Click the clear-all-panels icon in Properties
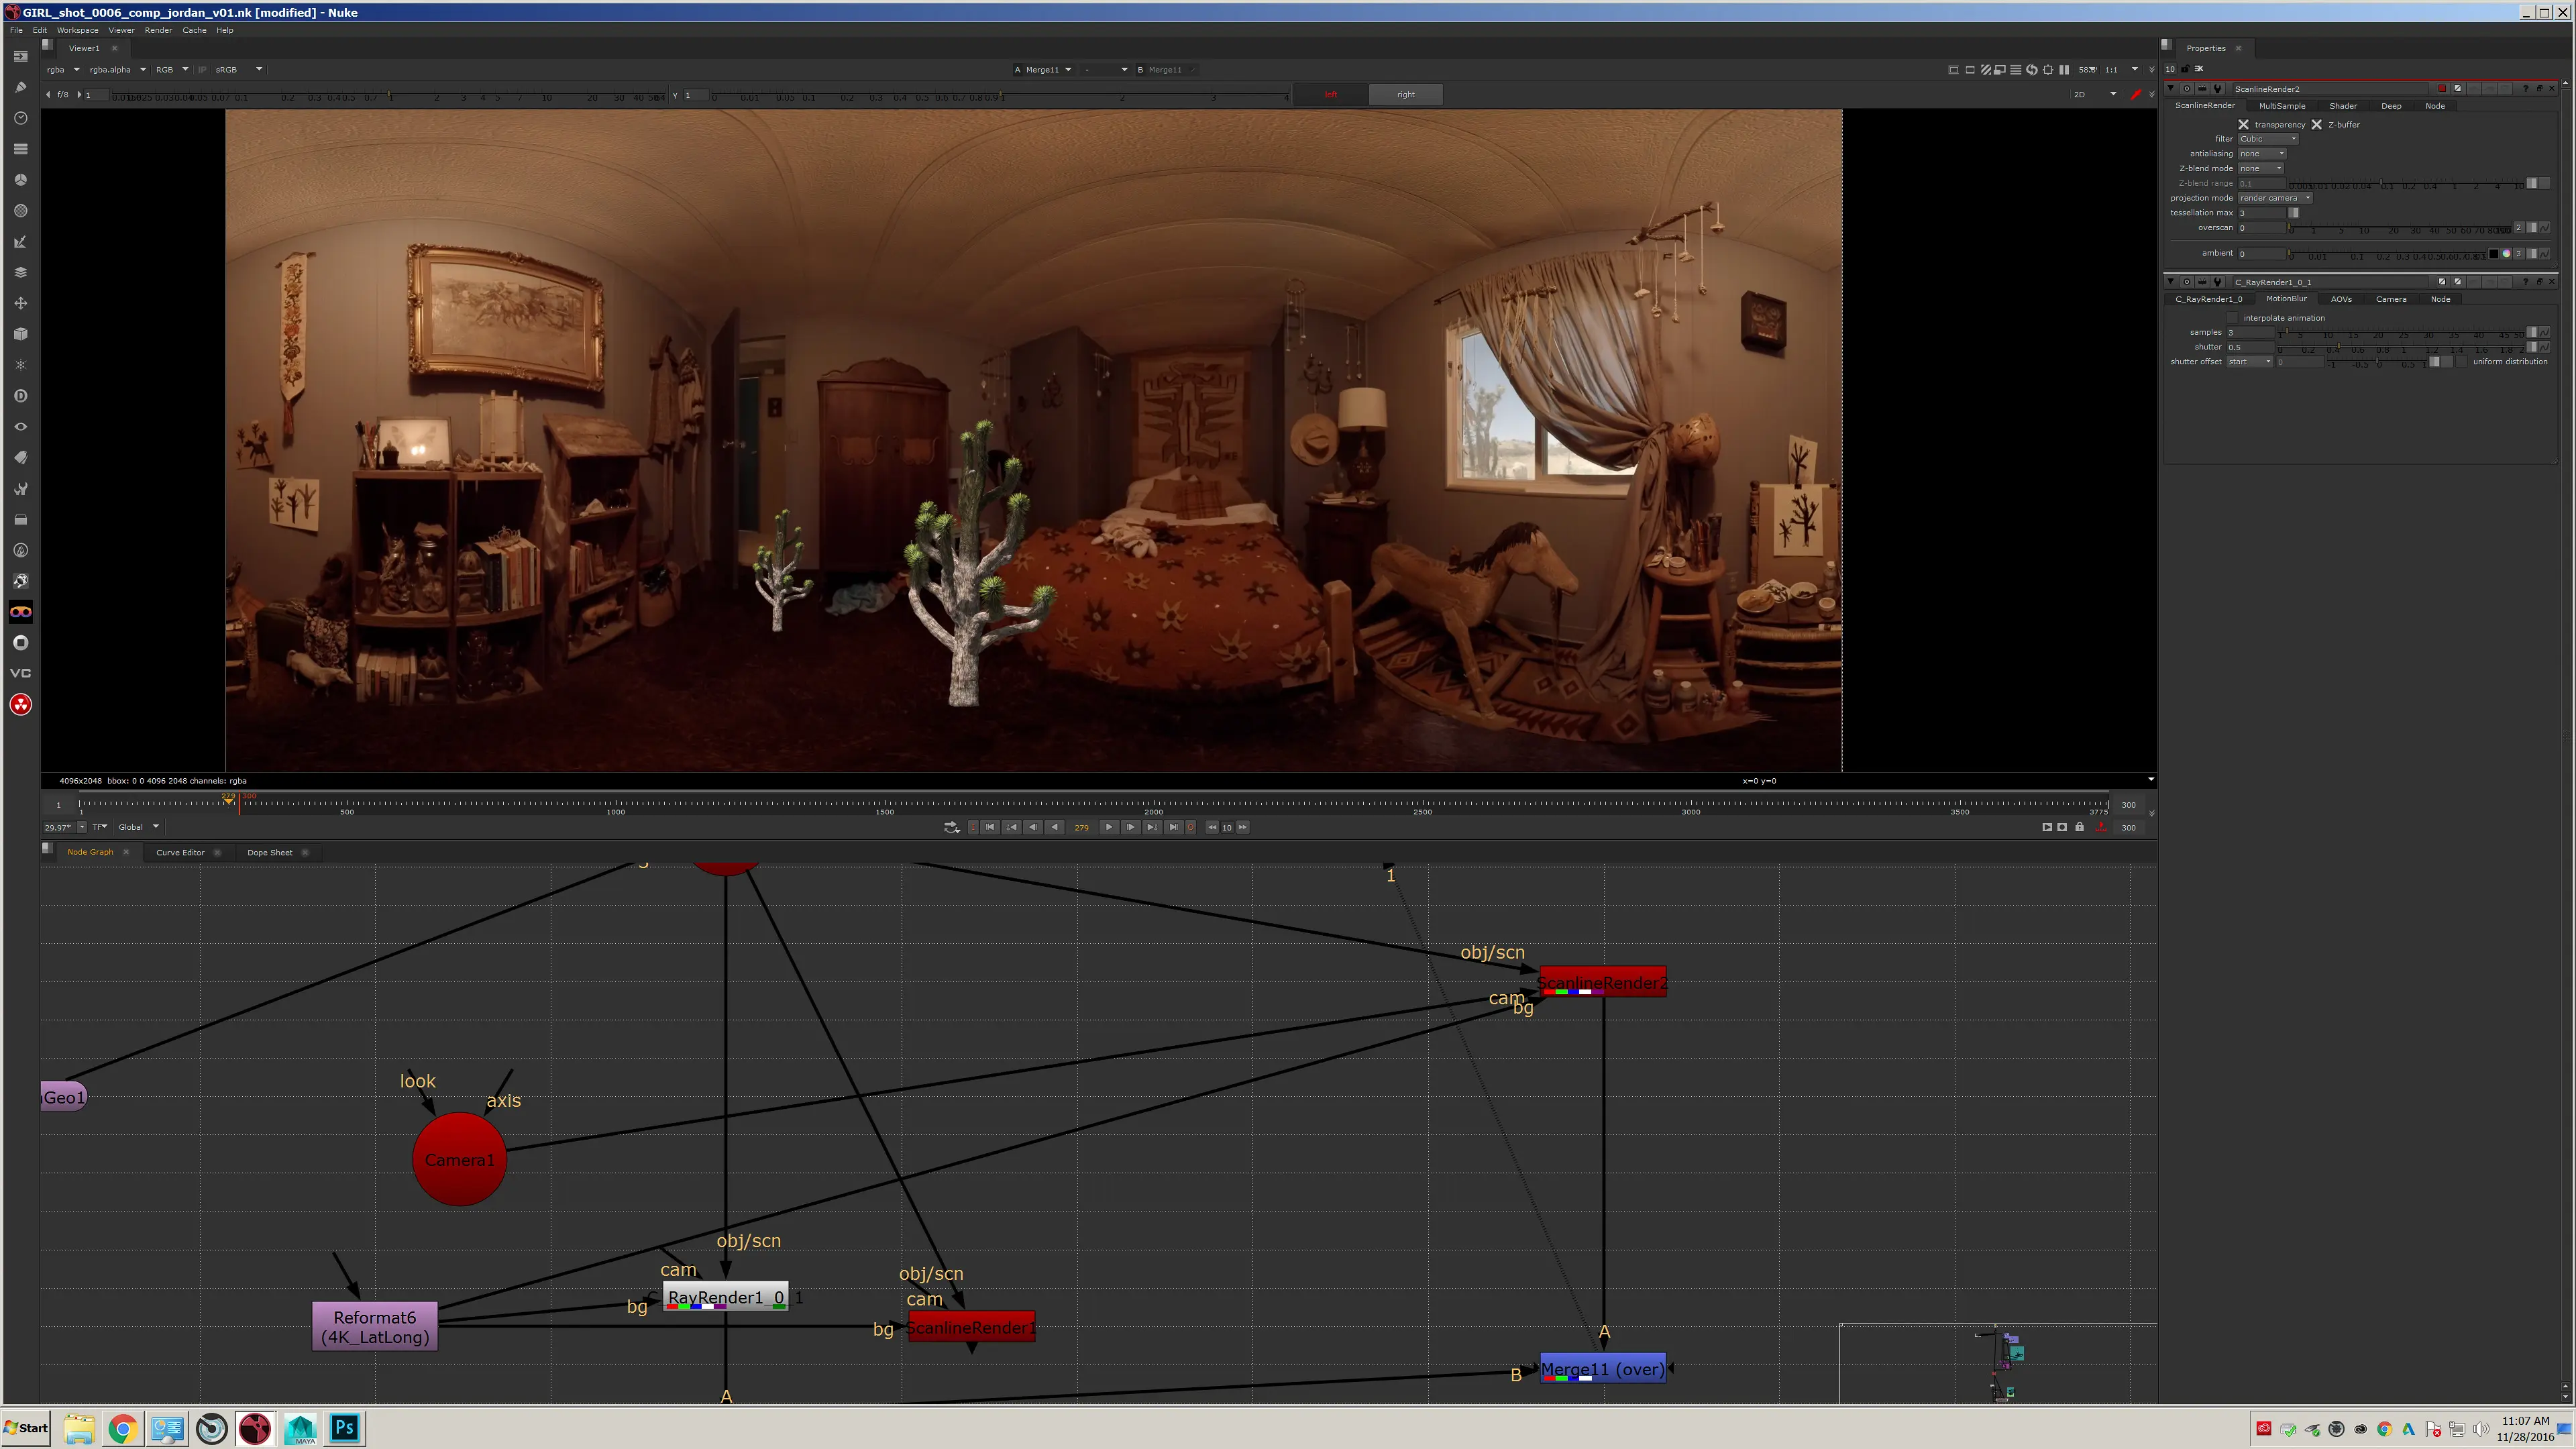This screenshot has width=2576, height=1449. pyautogui.click(x=2199, y=69)
